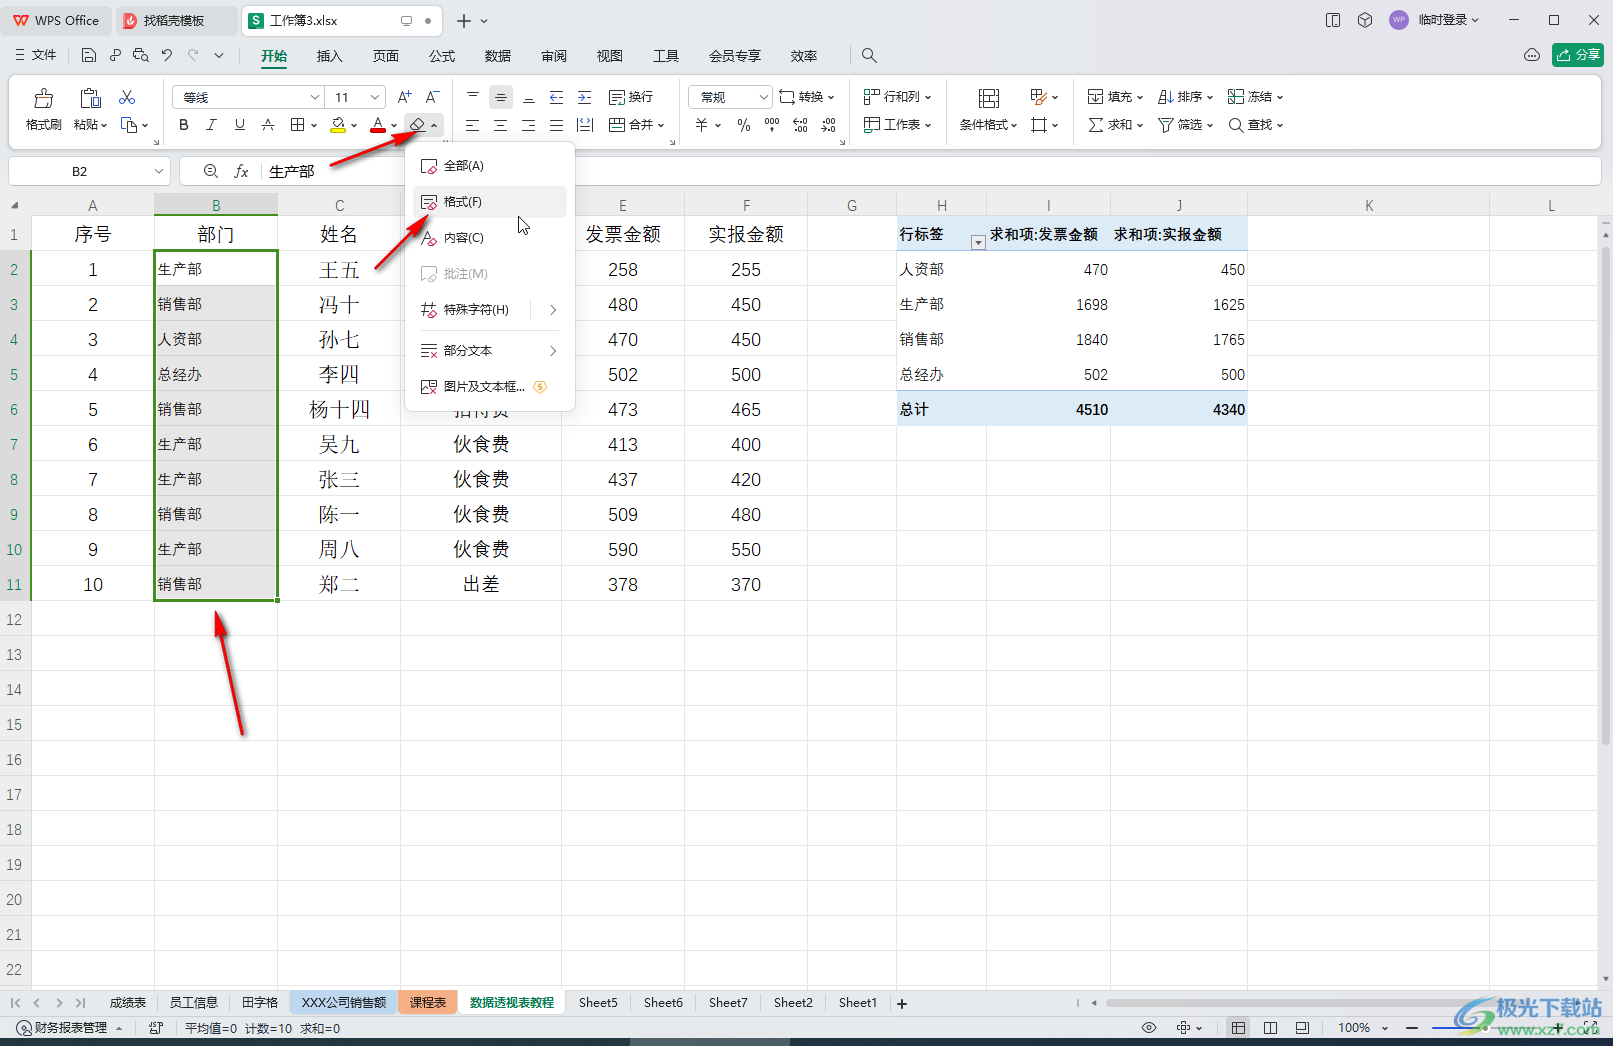Click the formula bar input field
This screenshot has height=1046, width=1613.
(x=930, y=171)
